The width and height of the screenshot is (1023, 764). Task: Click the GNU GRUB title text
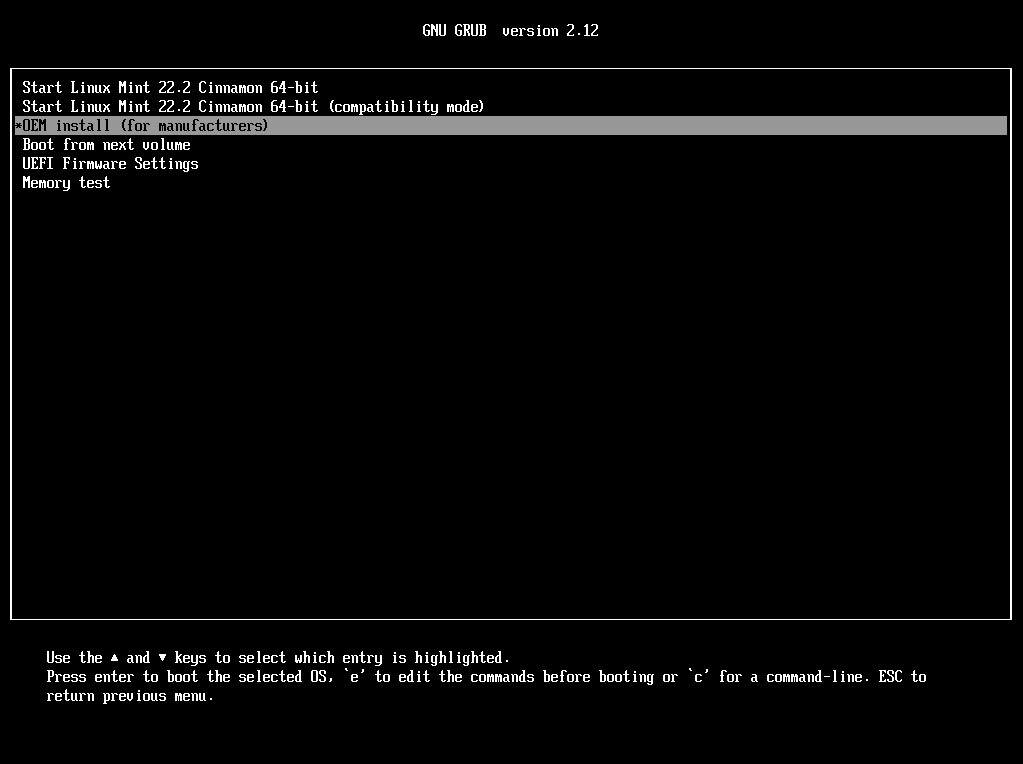coord(454,31)
